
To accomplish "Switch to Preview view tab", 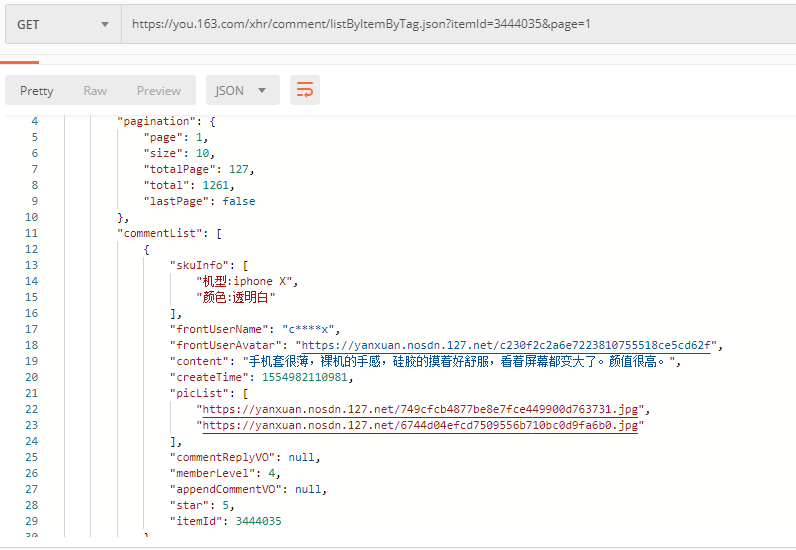I will tap(159, 90).
